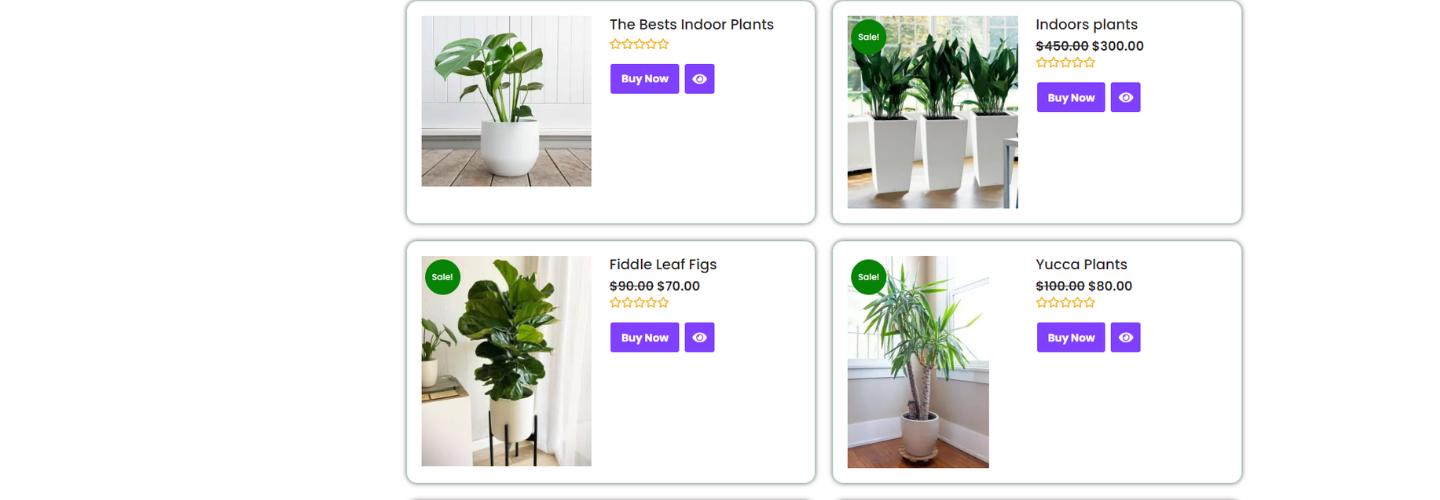Click quick view eye icon for Bests Indoor Plants
This screenshot has height=500, width=1440.
click(699, 79)
